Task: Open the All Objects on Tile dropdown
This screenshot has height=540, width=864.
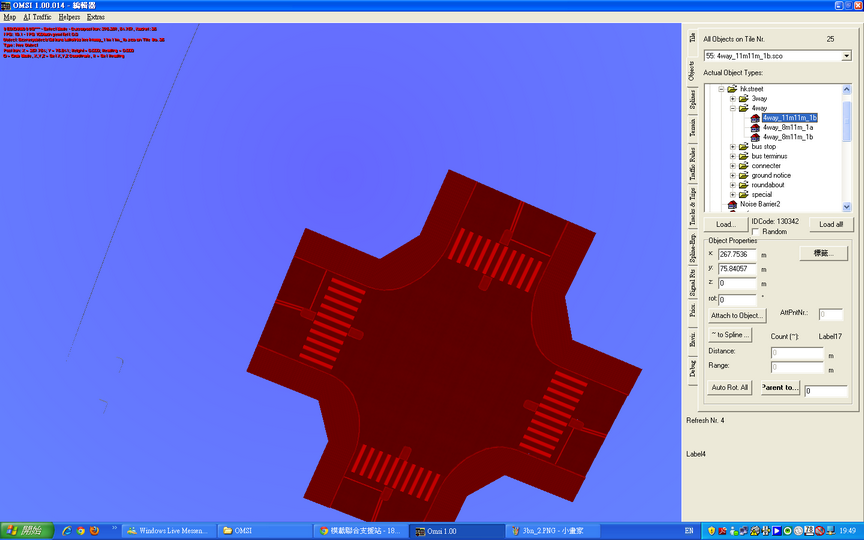Action: [846, 56]
